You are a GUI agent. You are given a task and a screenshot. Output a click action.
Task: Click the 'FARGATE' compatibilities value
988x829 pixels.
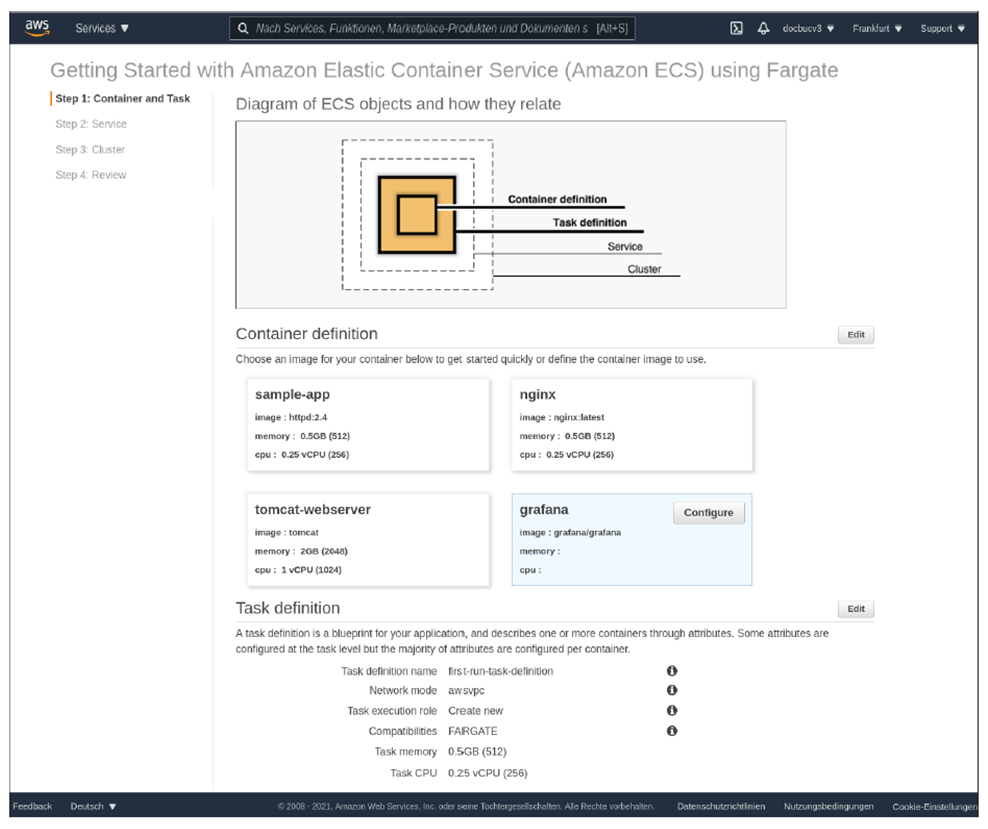click(x=473, y=731)
